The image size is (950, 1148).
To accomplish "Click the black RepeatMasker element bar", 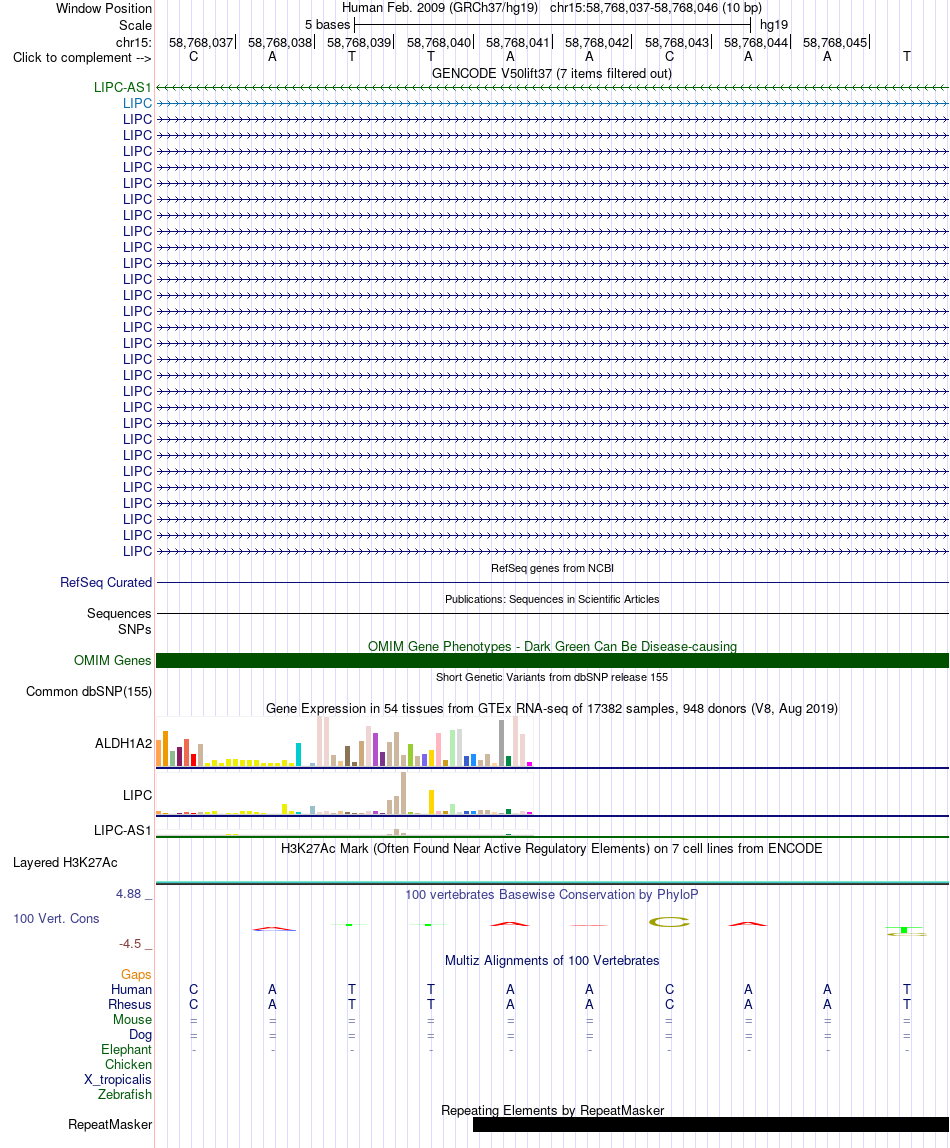I will click(711, 1125).
